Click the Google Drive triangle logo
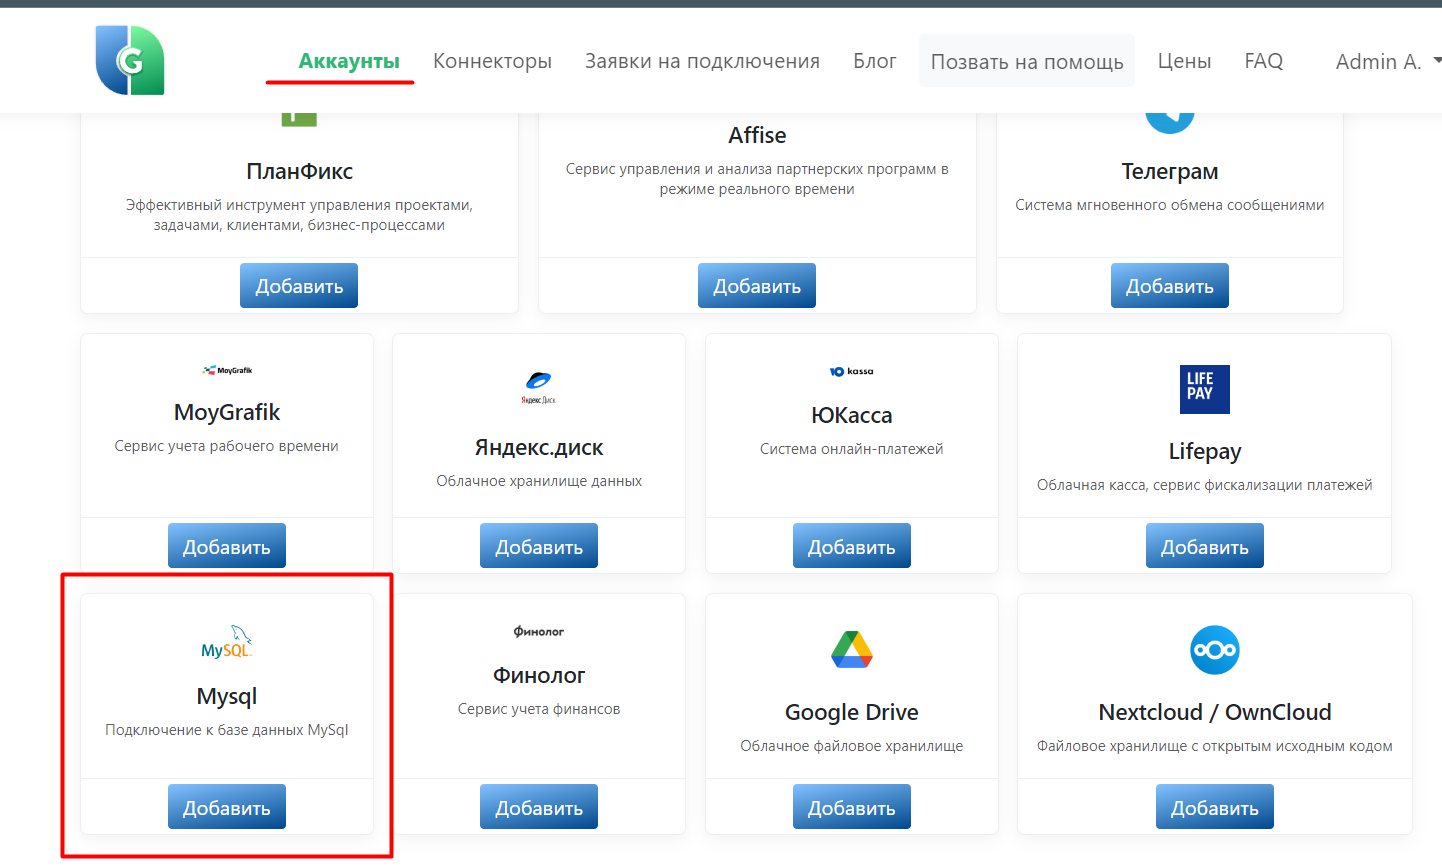 [x=852, y=650]
